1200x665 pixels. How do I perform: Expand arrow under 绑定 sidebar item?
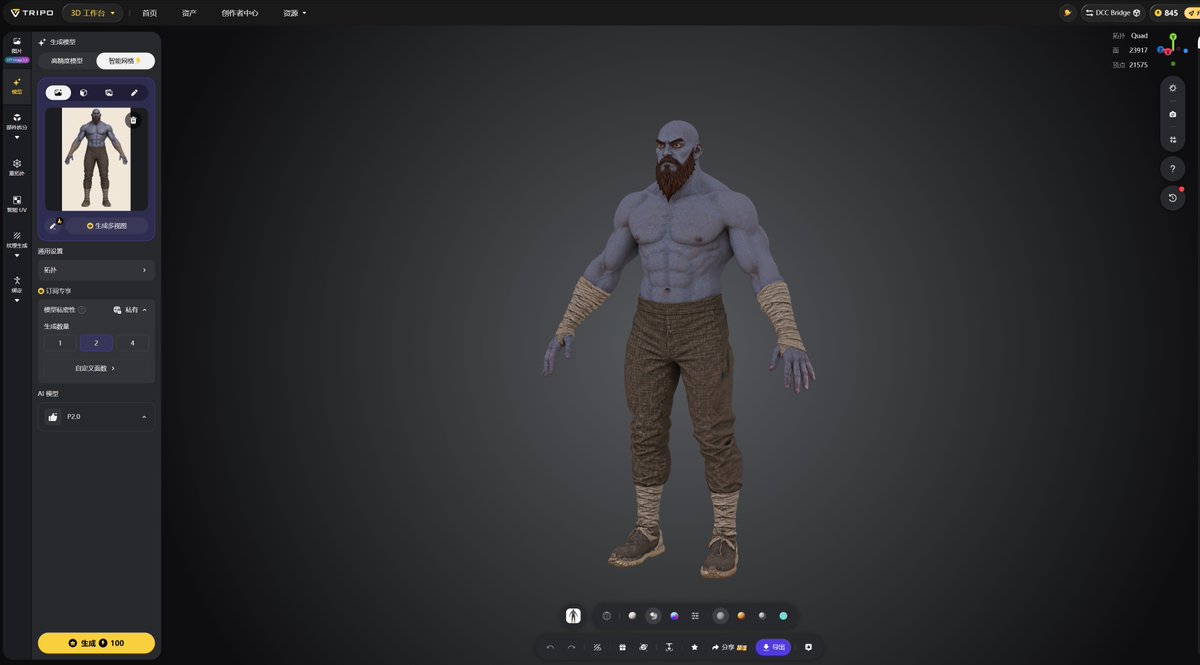click(x=17, y=300)
